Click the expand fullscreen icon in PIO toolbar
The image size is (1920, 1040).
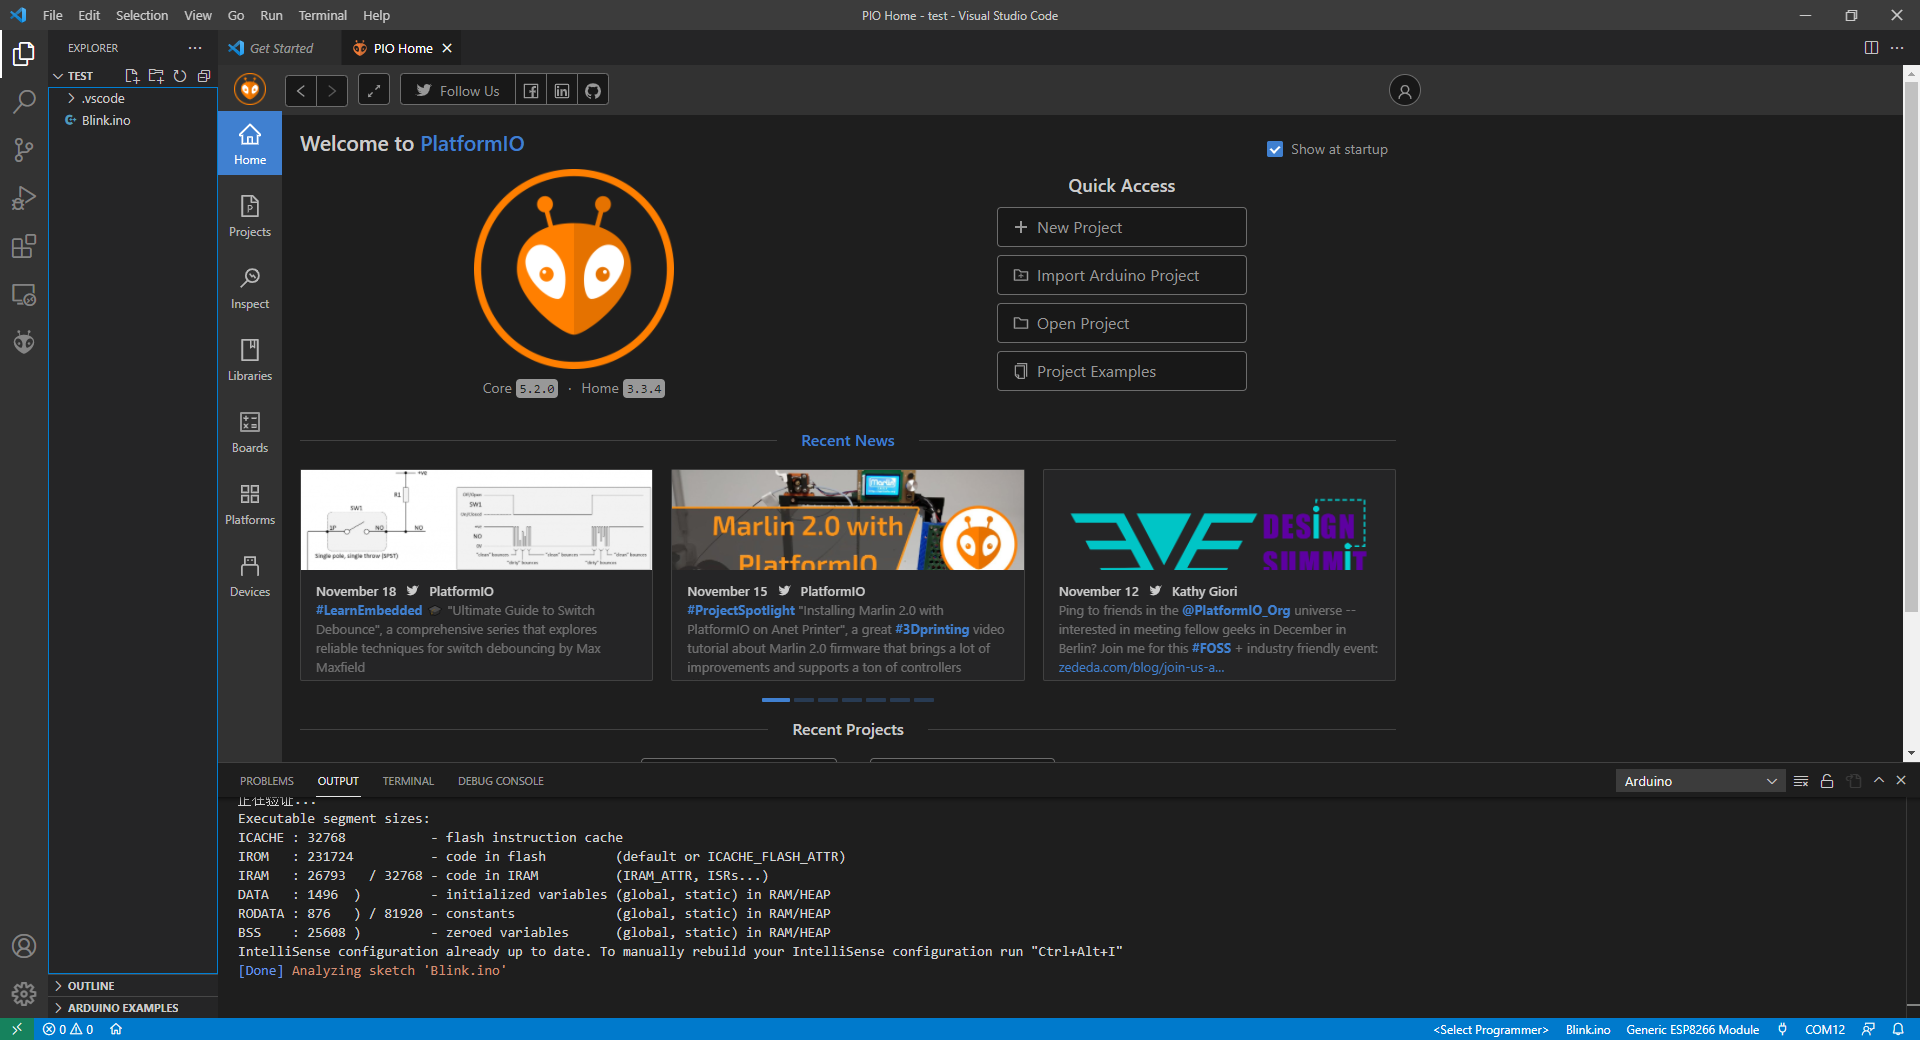(x=374, y=91)
